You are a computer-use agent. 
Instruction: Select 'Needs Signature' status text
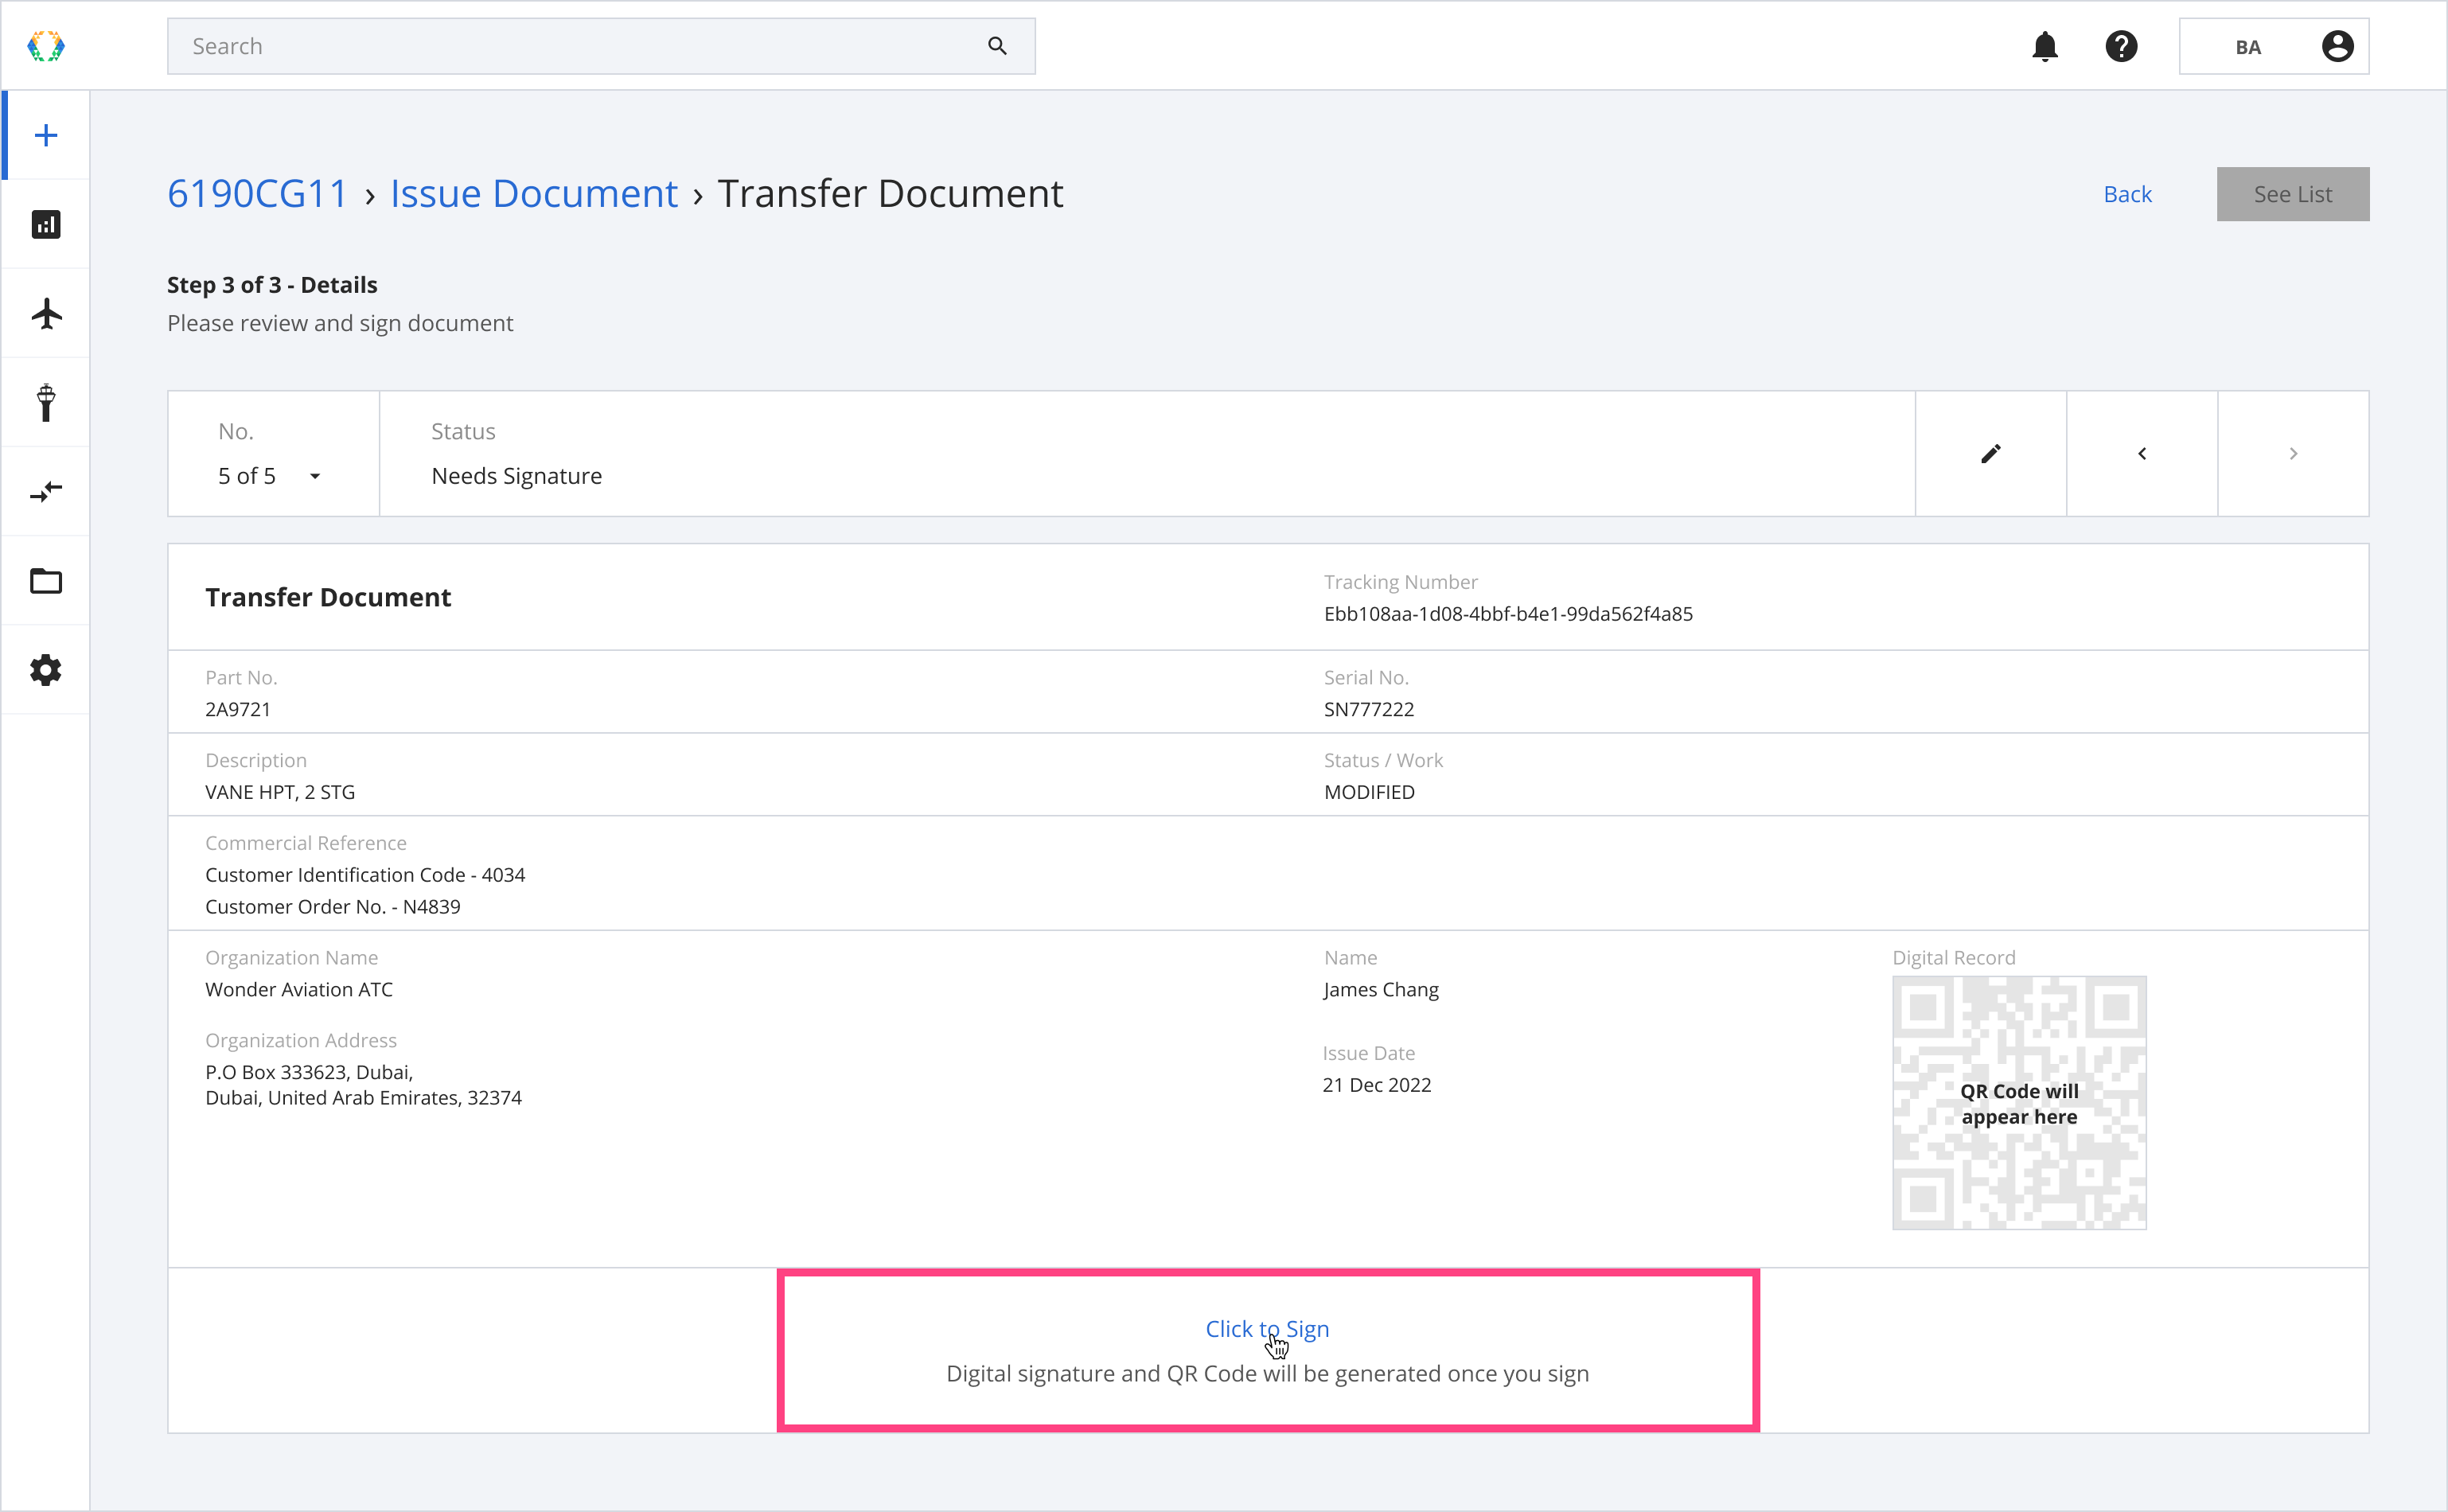(516, 476)
